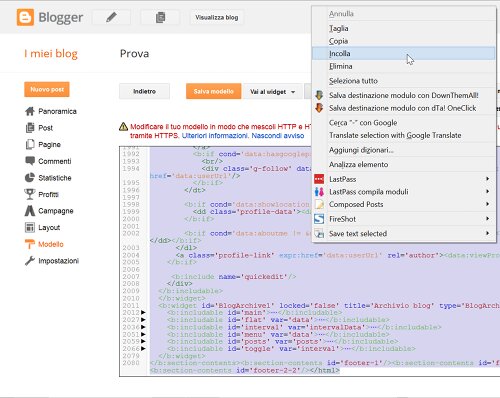500x398 pixels.
Task: Click the Blogger logo icon
Action: click(x=25, y=17)
